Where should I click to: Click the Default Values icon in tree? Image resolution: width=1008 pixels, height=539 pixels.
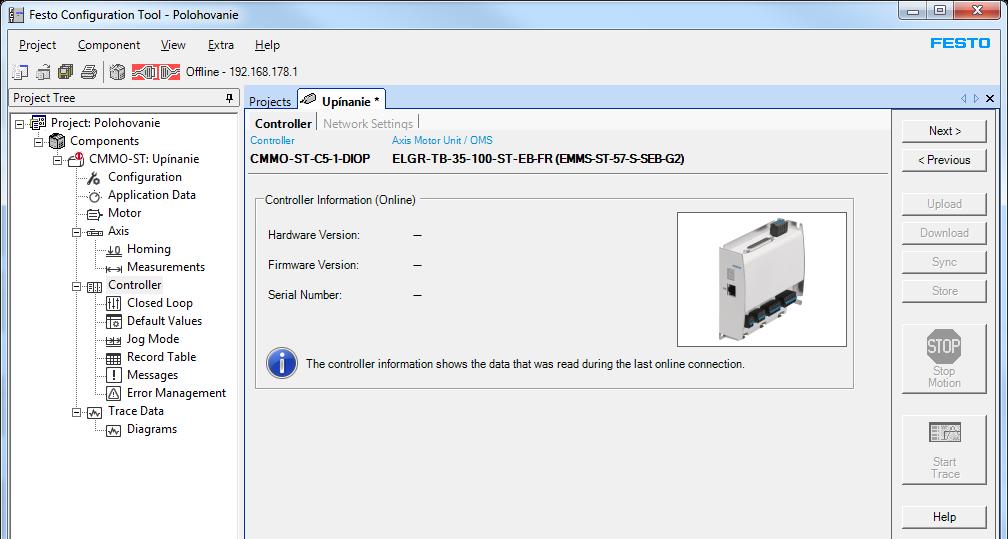point(114,322)
